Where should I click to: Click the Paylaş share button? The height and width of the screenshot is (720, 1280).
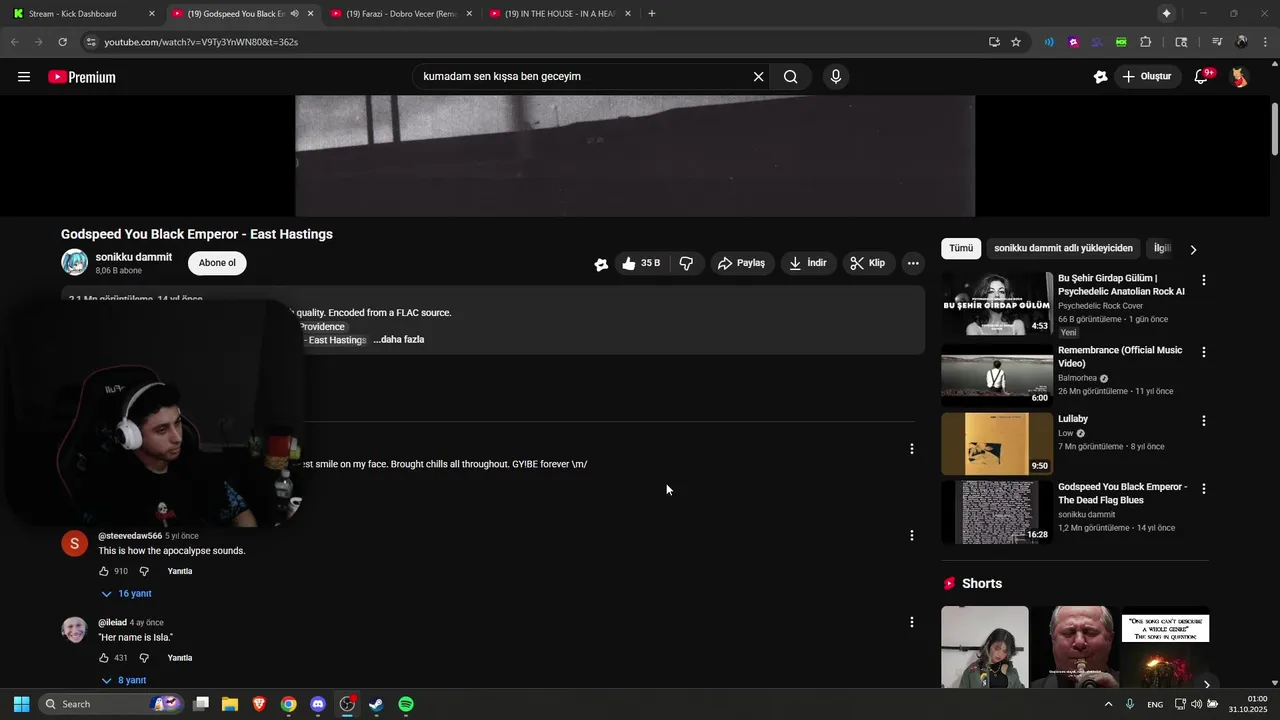(741, 263)
